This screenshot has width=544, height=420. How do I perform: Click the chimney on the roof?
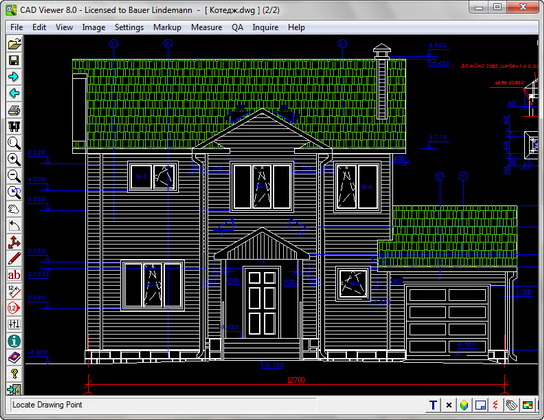[x=382, y=82]
